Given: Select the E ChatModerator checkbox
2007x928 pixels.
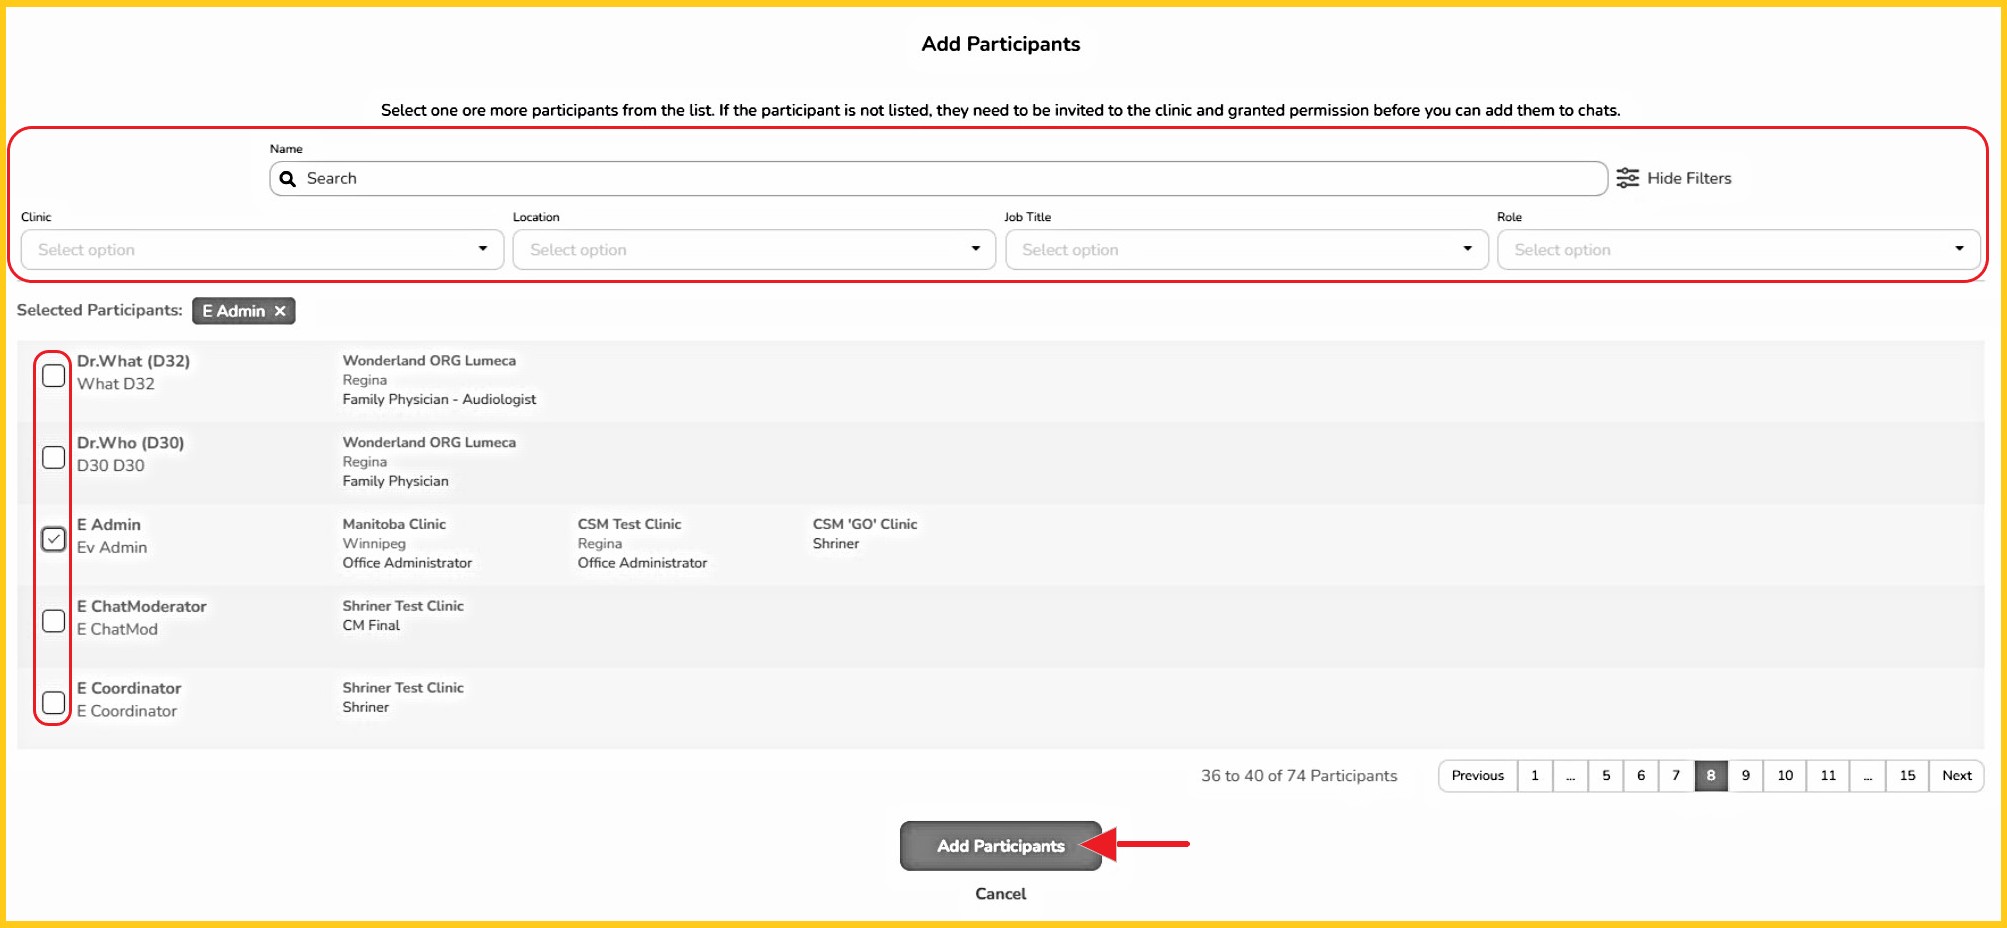Looking at the screenshot, I should tap(54, 621).
